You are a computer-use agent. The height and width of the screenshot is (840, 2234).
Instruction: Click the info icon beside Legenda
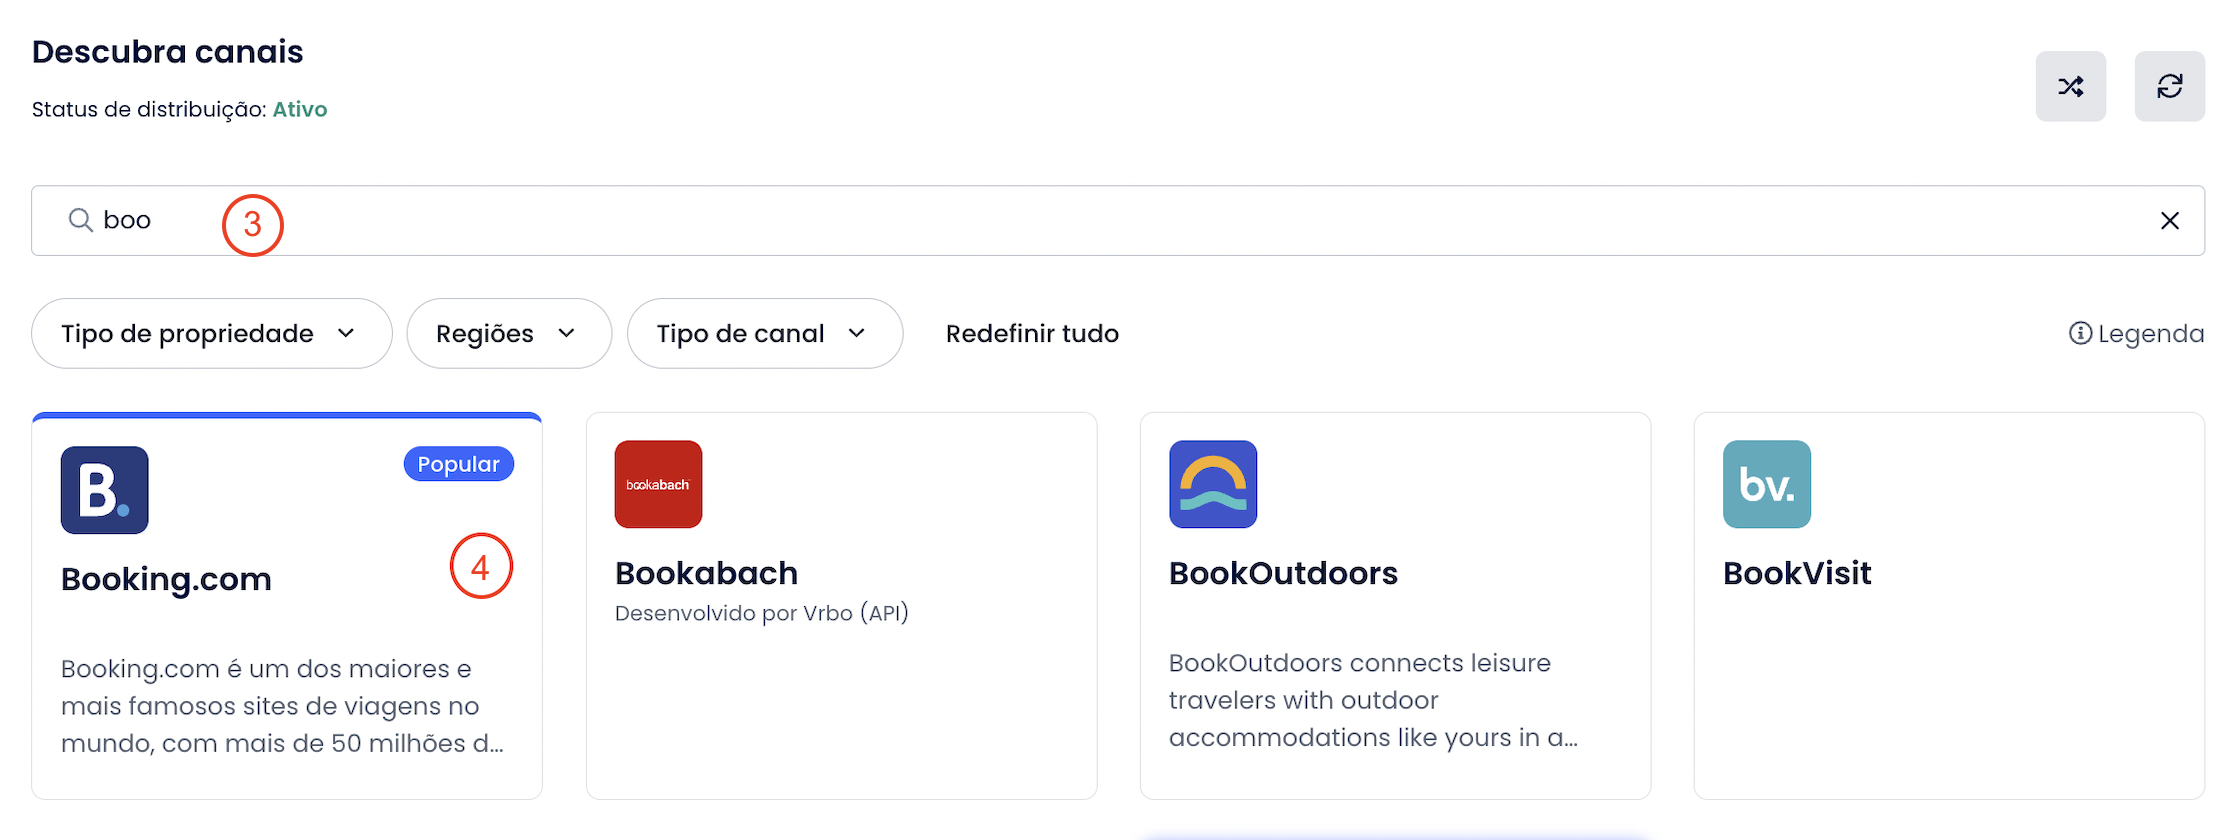(2080, 333)
